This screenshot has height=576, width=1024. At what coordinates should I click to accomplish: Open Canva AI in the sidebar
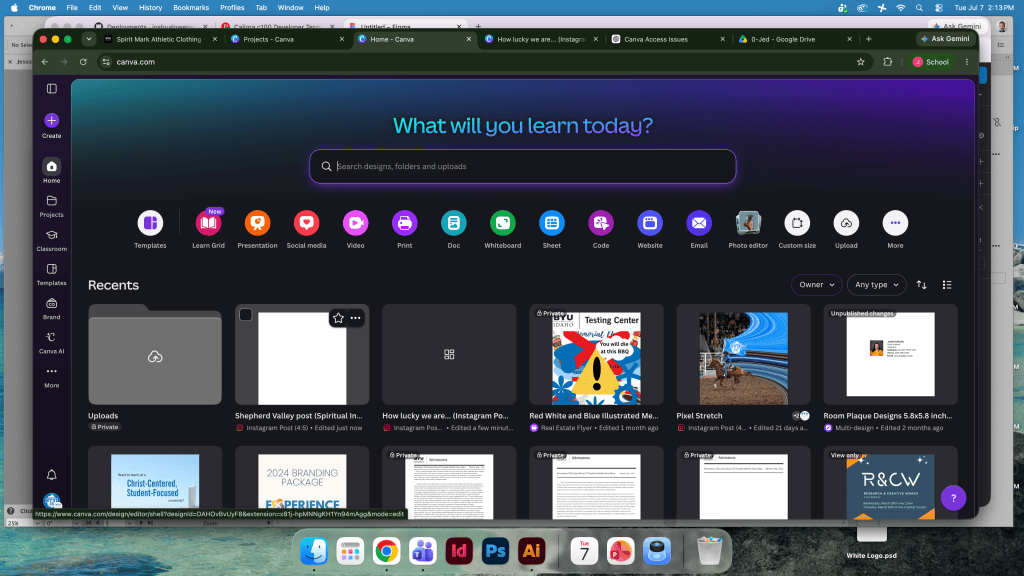click(x=52, y=342)
